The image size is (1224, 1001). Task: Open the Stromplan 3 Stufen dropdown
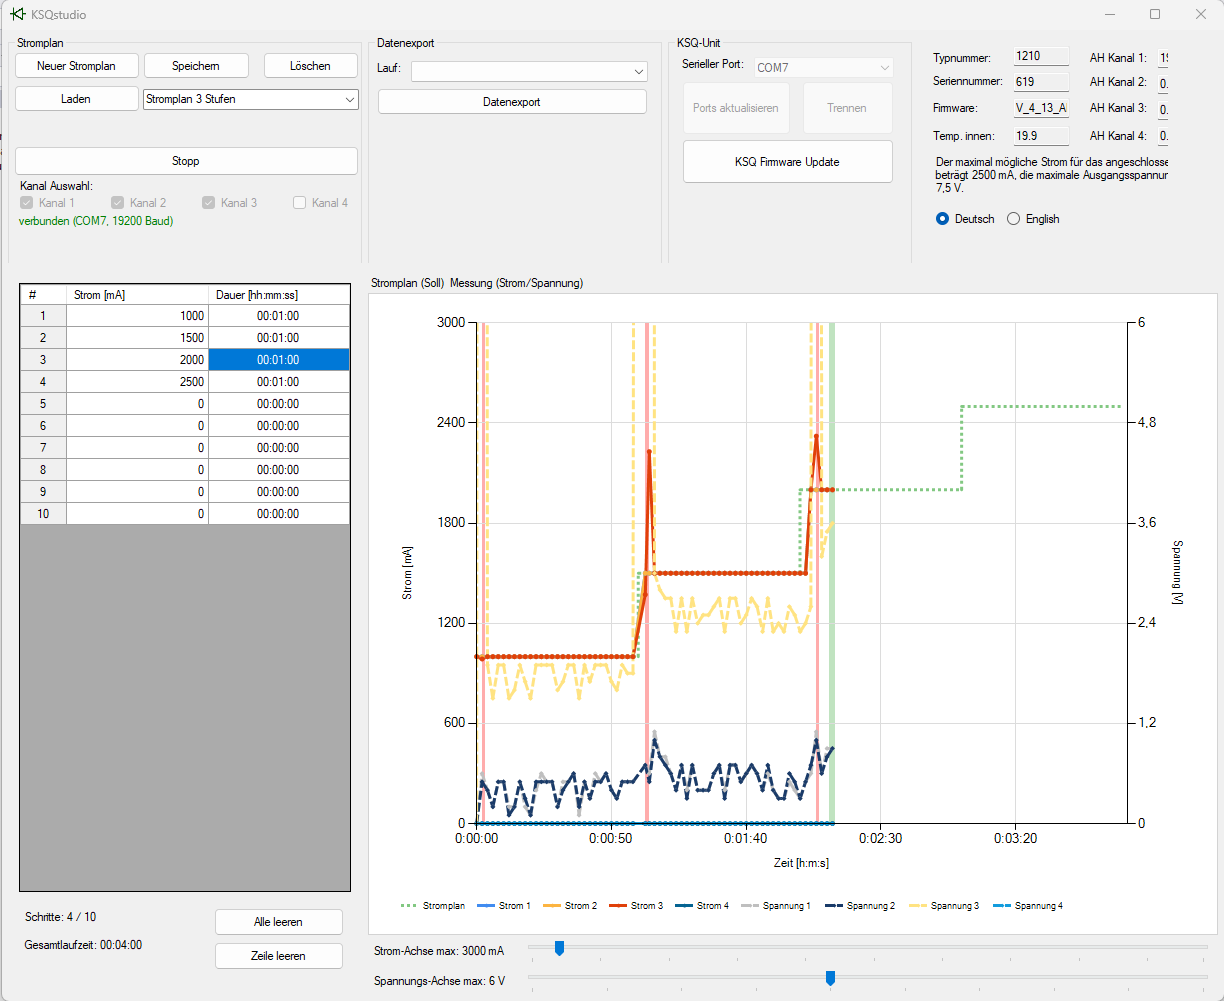tap(251, 99)
